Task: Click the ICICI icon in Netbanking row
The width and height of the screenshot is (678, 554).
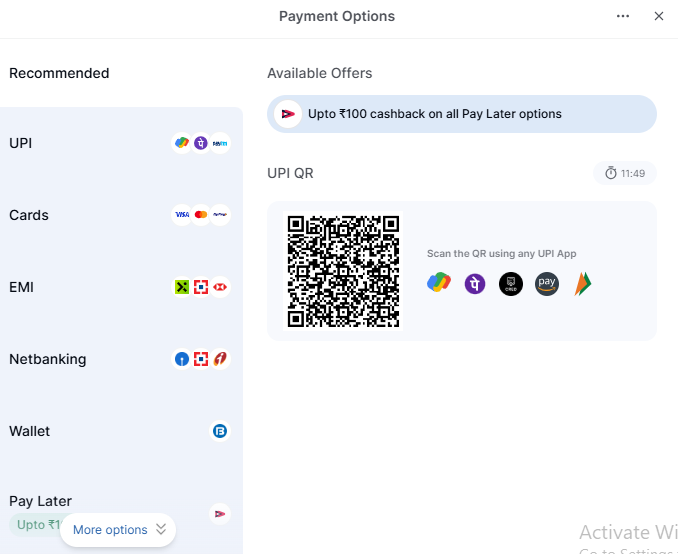Action: click(x=220, y=359)
